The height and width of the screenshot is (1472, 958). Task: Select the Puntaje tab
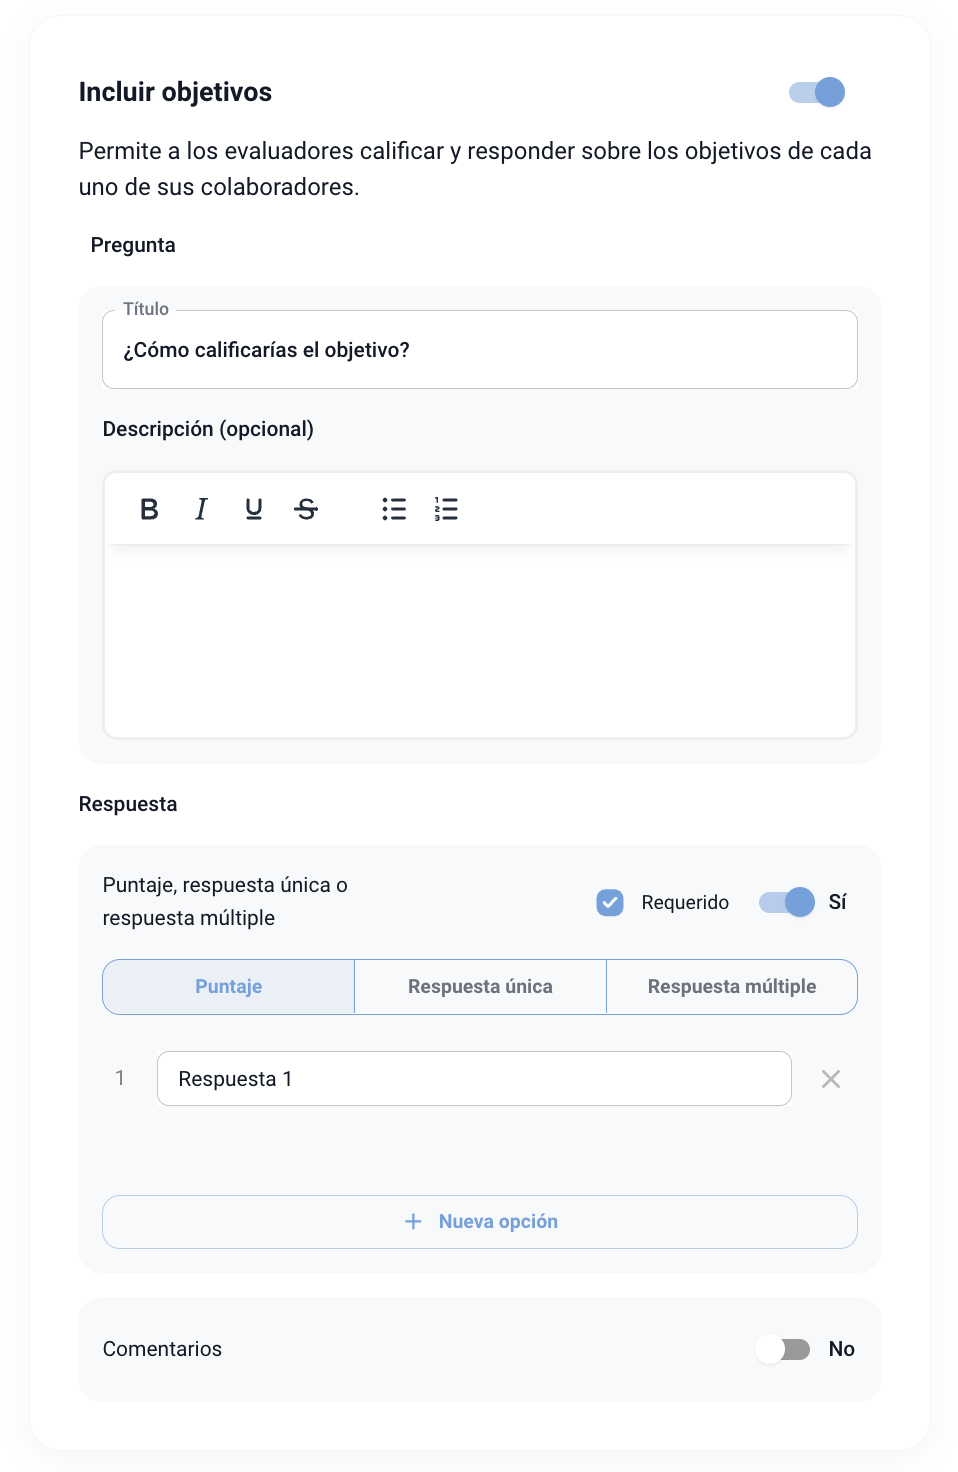[229, 987]
